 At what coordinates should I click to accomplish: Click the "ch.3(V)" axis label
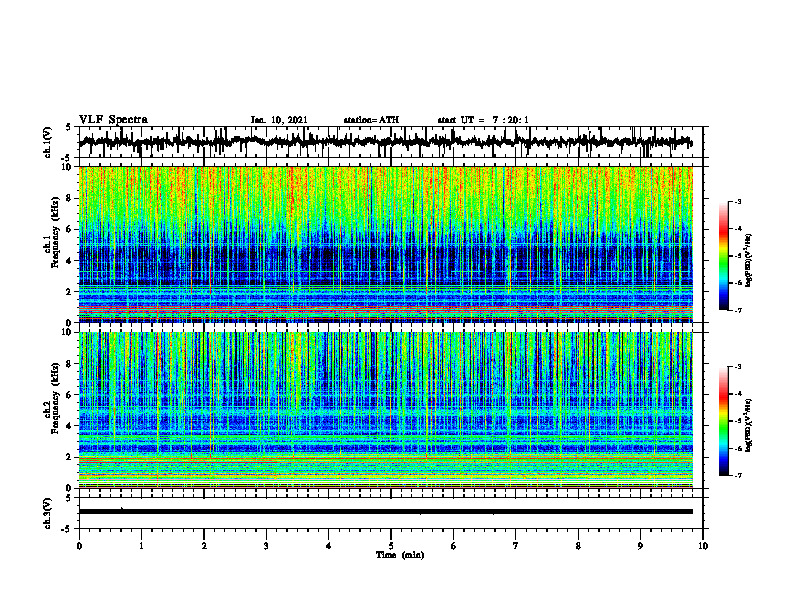tap(48, 513)
